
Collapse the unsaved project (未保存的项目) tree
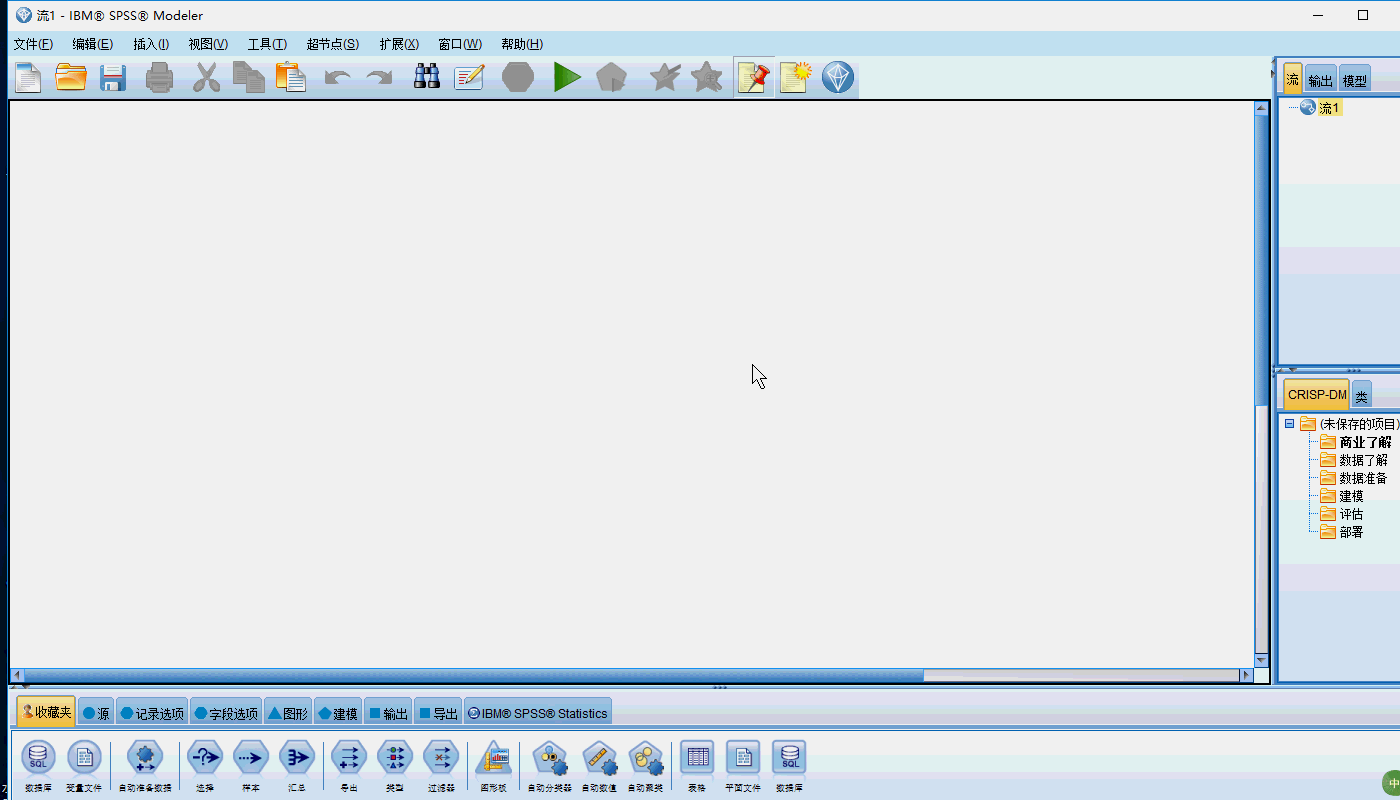click(x=1290, y=424)
